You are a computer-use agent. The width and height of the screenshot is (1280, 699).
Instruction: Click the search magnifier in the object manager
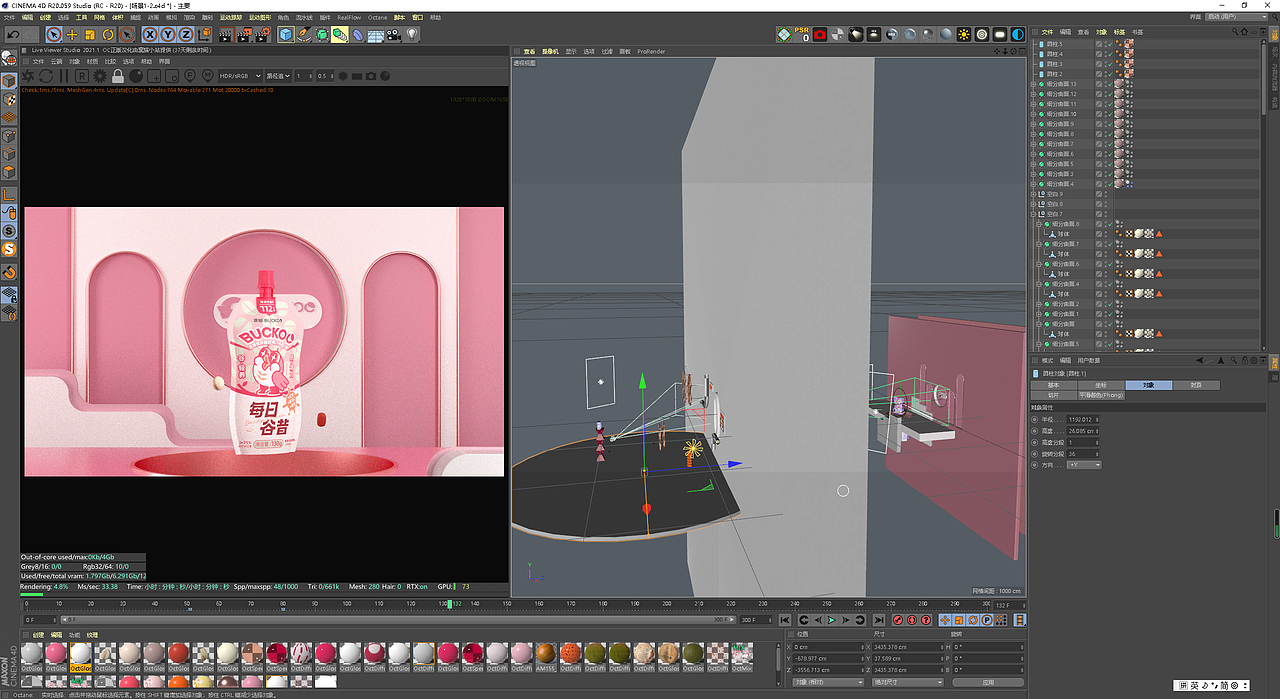1235,32
